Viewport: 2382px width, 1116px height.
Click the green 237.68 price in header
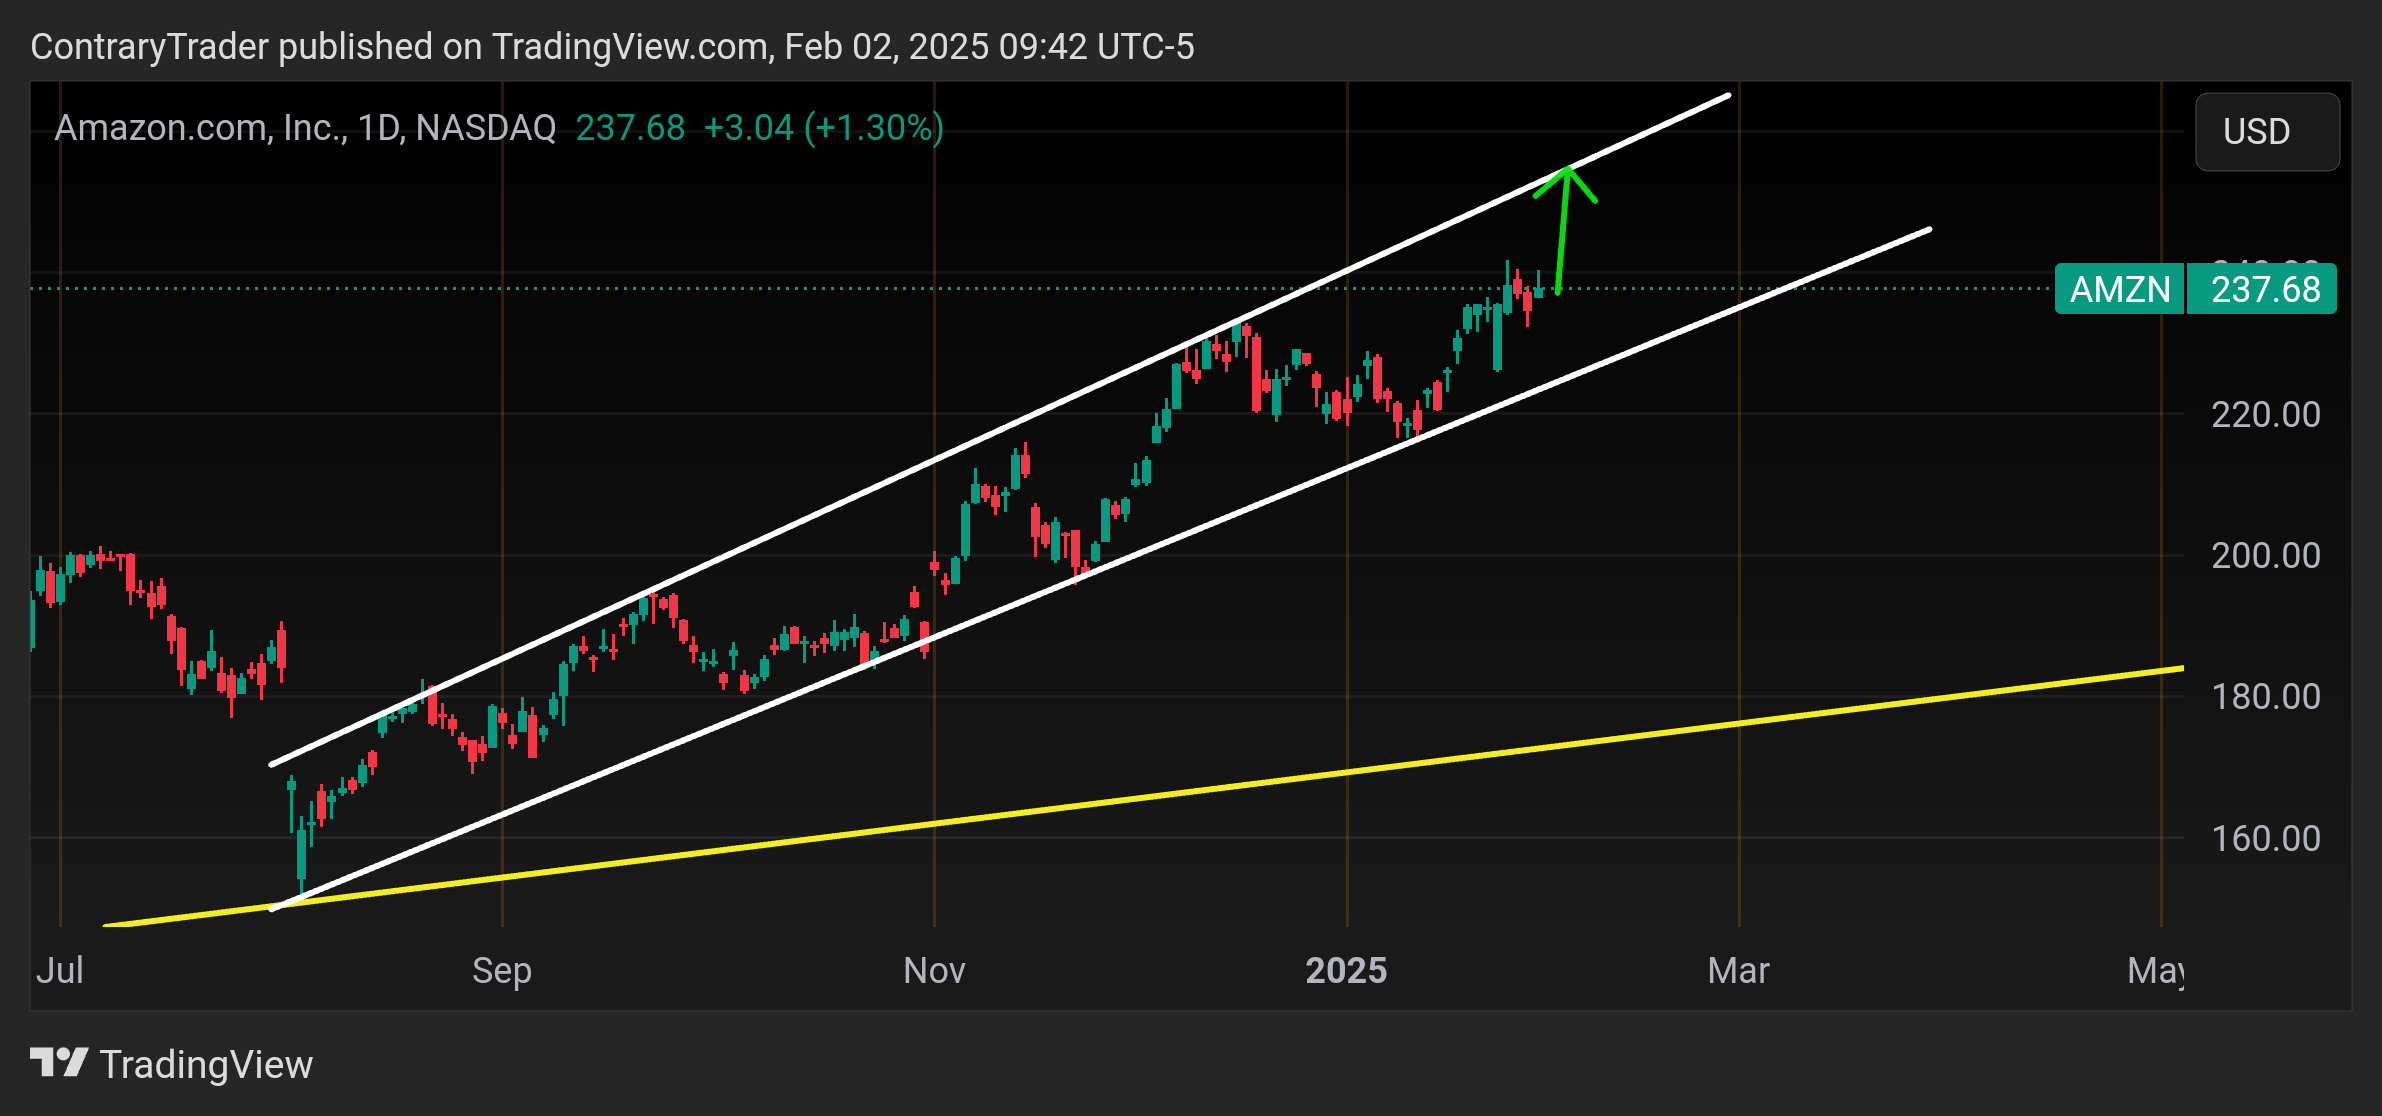[x=630, y=128]
